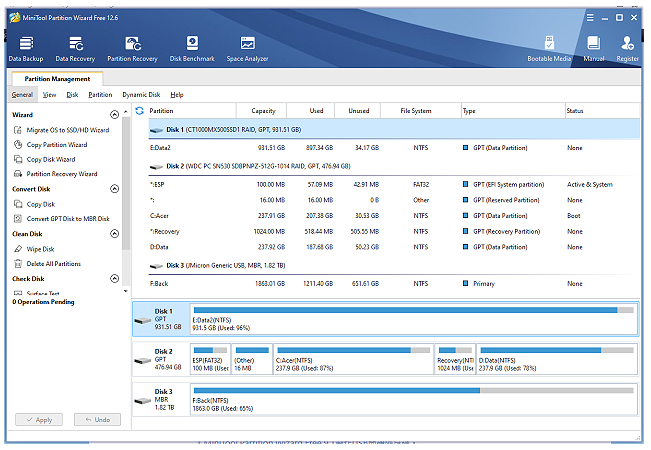Select the C:Acer partition row
This screenshot has height=450, width=651.
point(394,215)
